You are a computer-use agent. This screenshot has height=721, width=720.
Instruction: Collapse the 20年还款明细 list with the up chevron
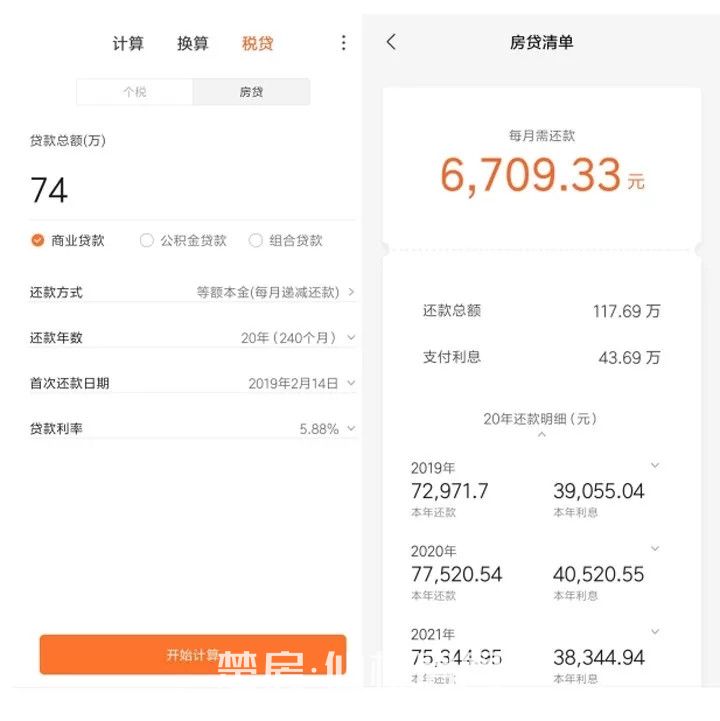click(541, 435)
